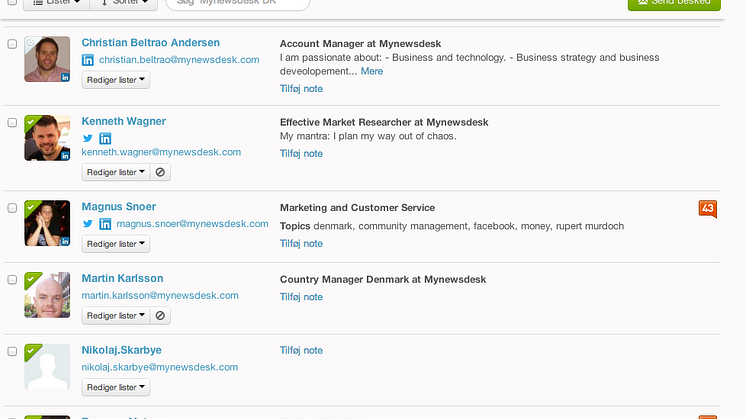Click Christian Beltrao Andersen's profile photo

tap(47, 59)
